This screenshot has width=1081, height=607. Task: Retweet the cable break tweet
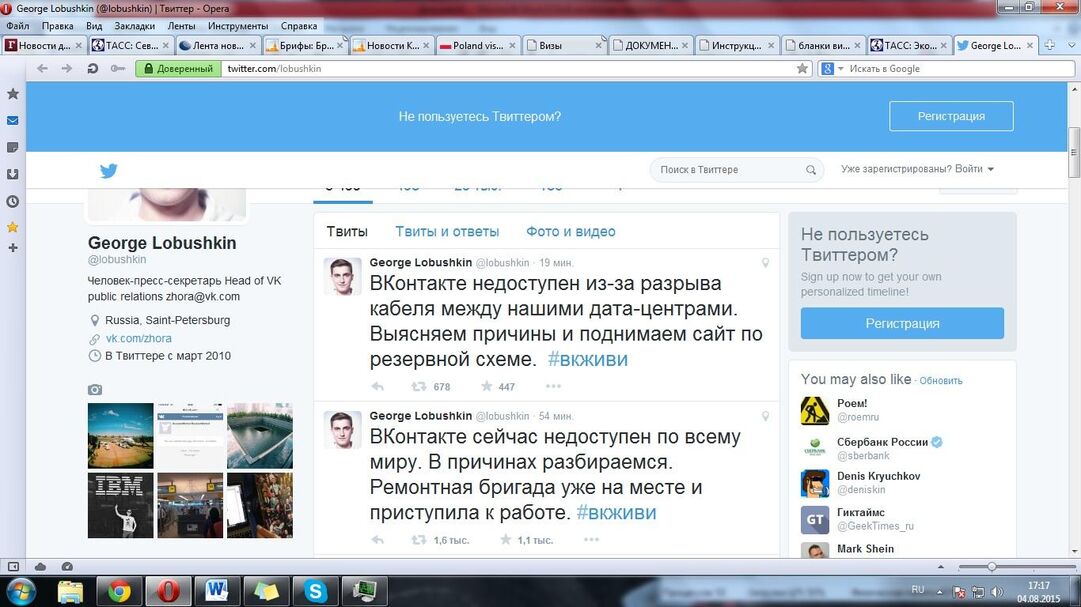pos(419,387)
